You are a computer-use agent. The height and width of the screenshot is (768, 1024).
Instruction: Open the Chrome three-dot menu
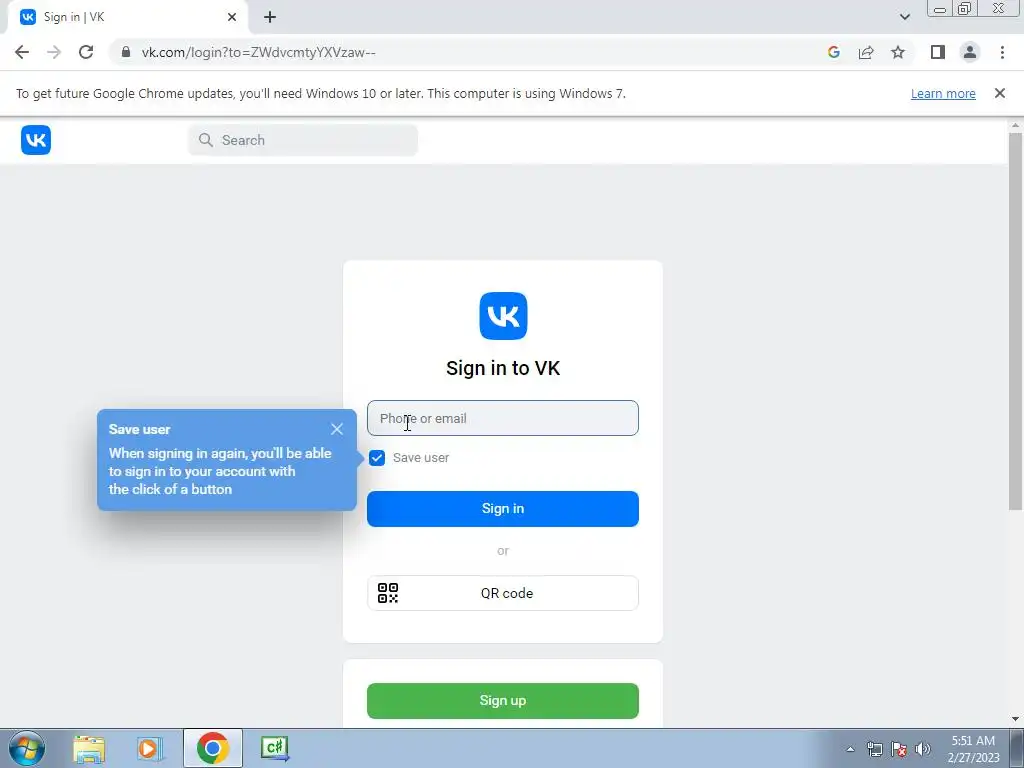pos(1002,52)
